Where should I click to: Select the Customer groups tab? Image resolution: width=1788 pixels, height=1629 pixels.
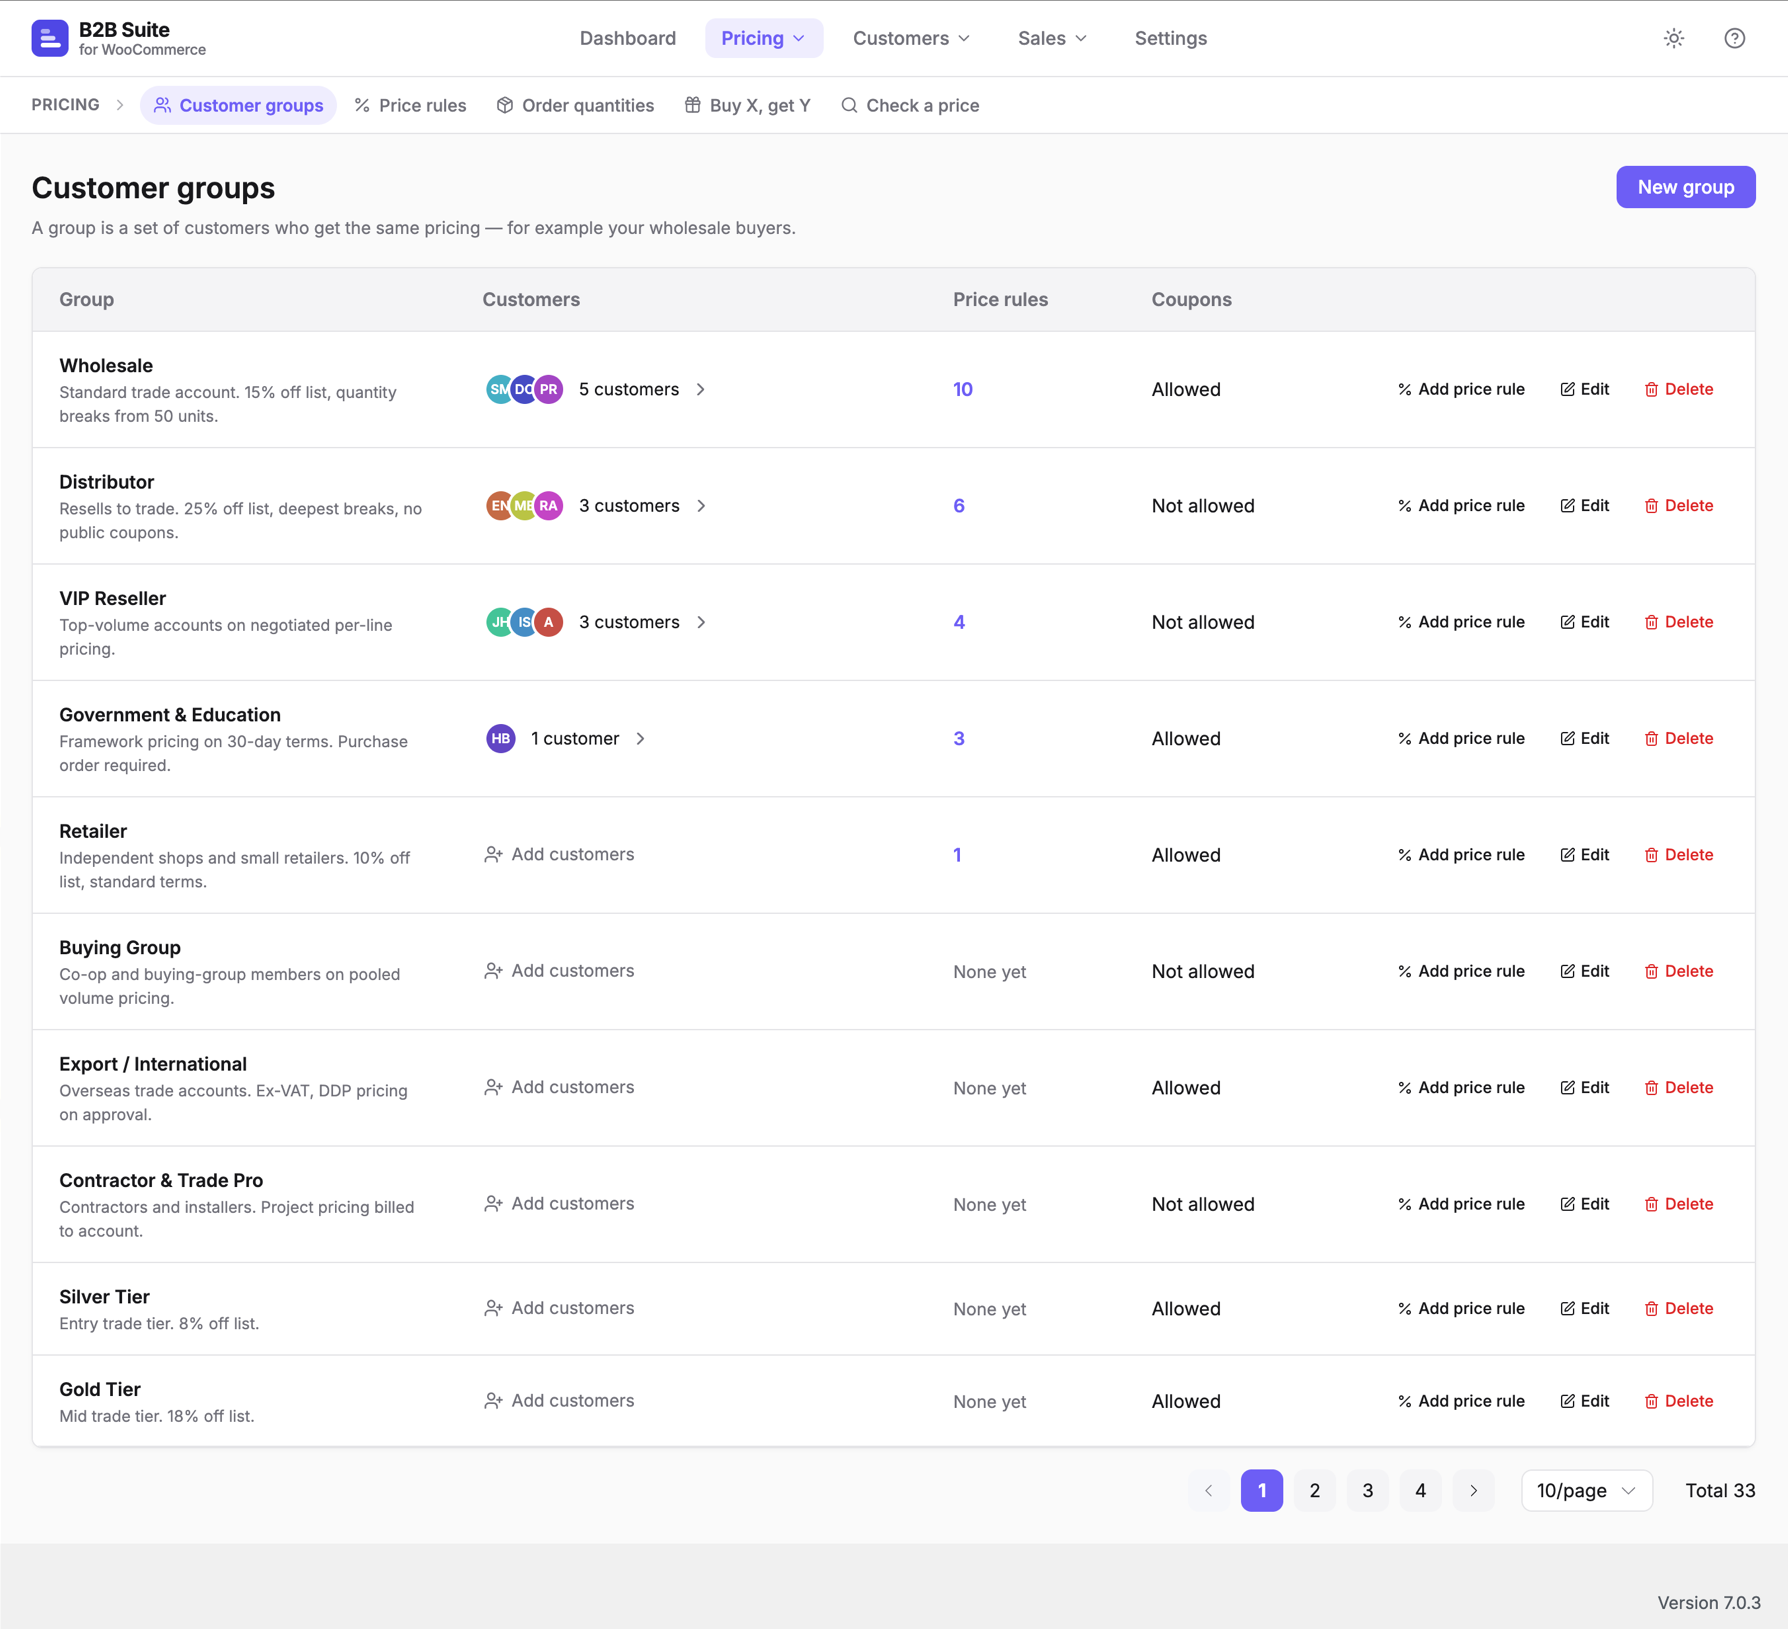pyautogui.click(x=238, y=105)
